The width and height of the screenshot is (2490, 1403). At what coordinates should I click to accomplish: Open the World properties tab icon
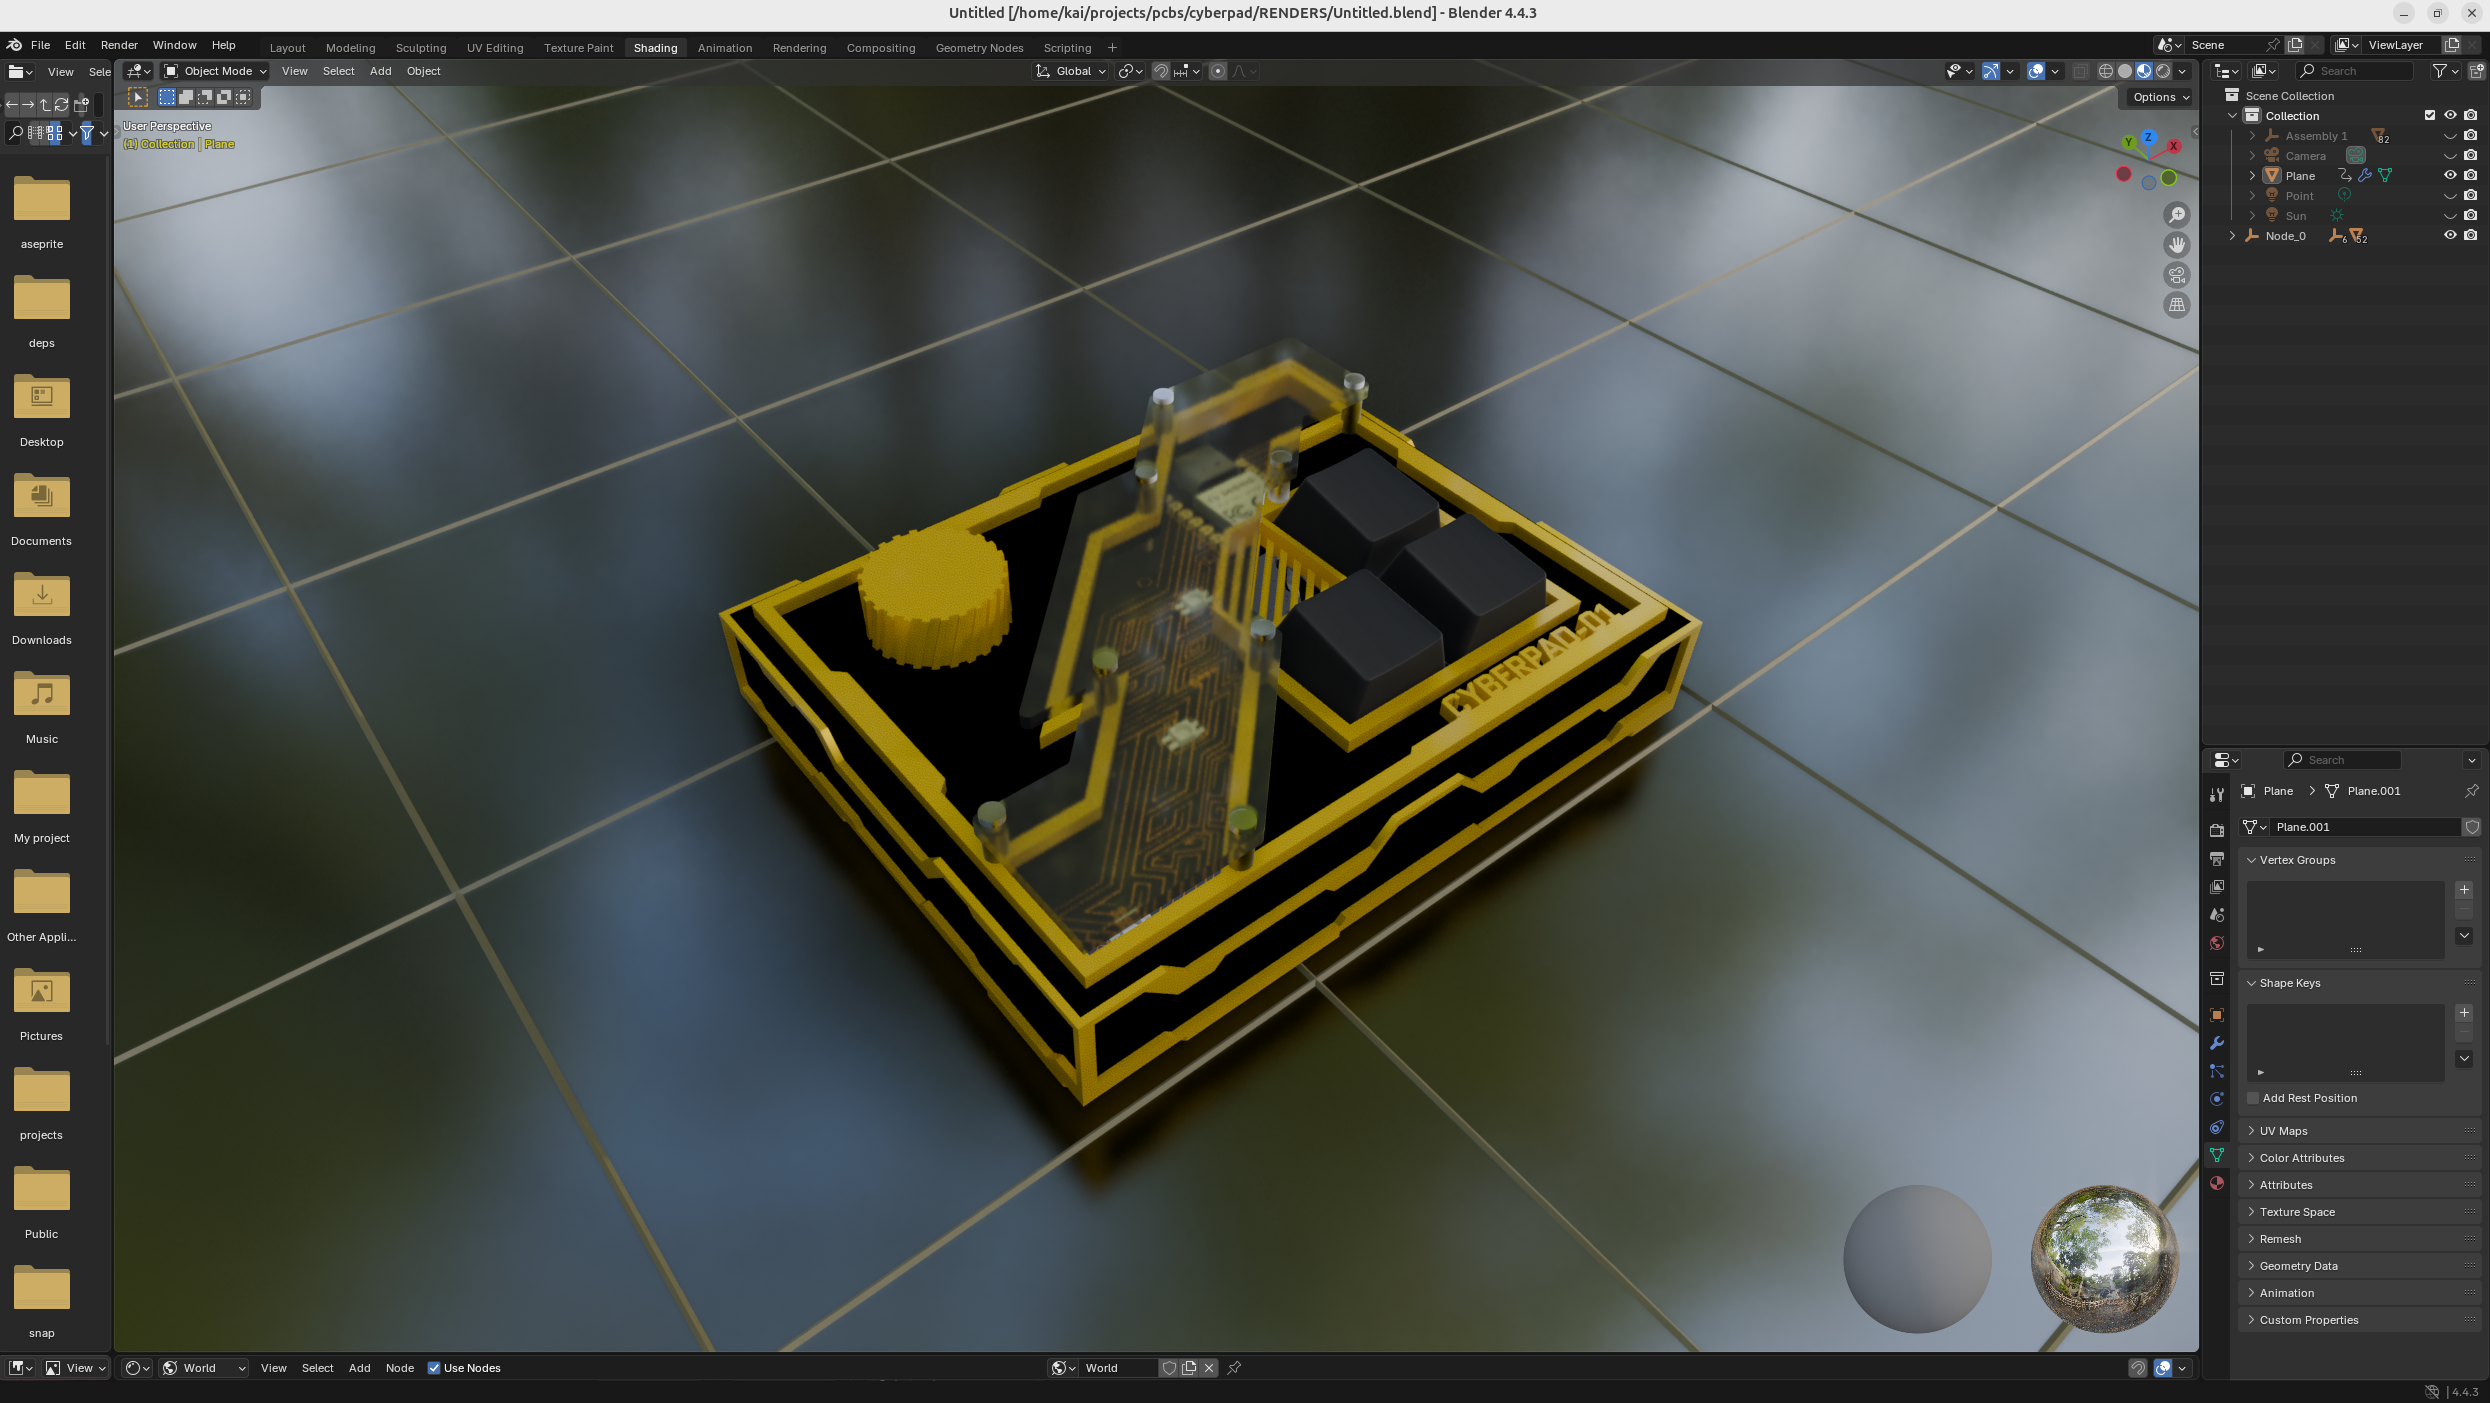coord(2217,943)
